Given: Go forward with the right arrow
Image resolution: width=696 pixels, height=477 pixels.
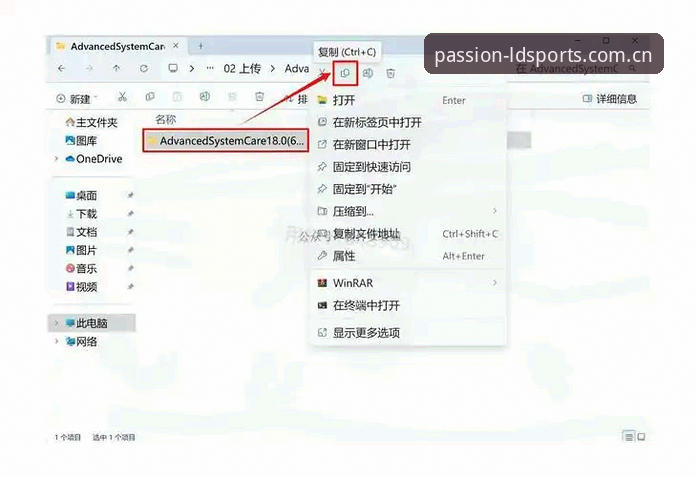Looking at the screenshot, I should [x=89, y=68].
